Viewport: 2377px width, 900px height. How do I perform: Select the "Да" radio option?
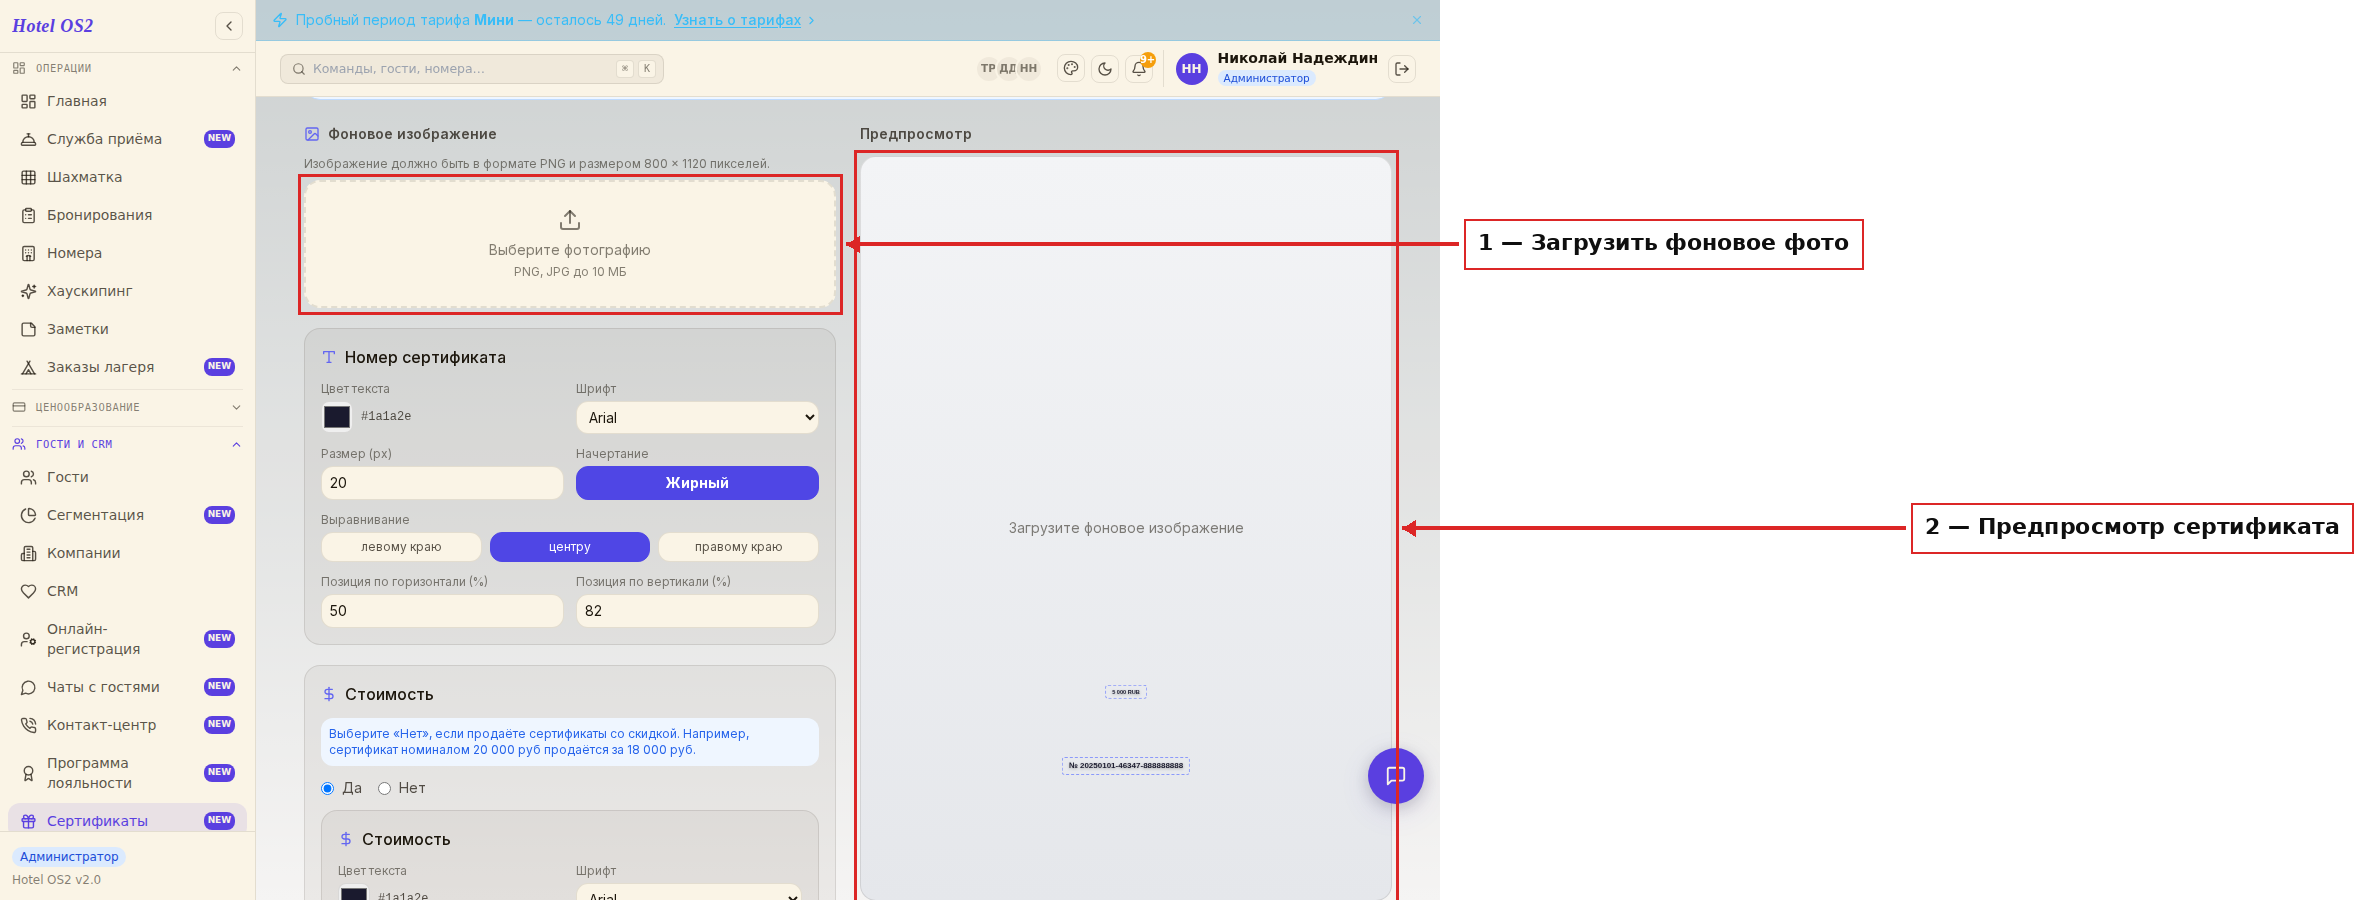327,789
